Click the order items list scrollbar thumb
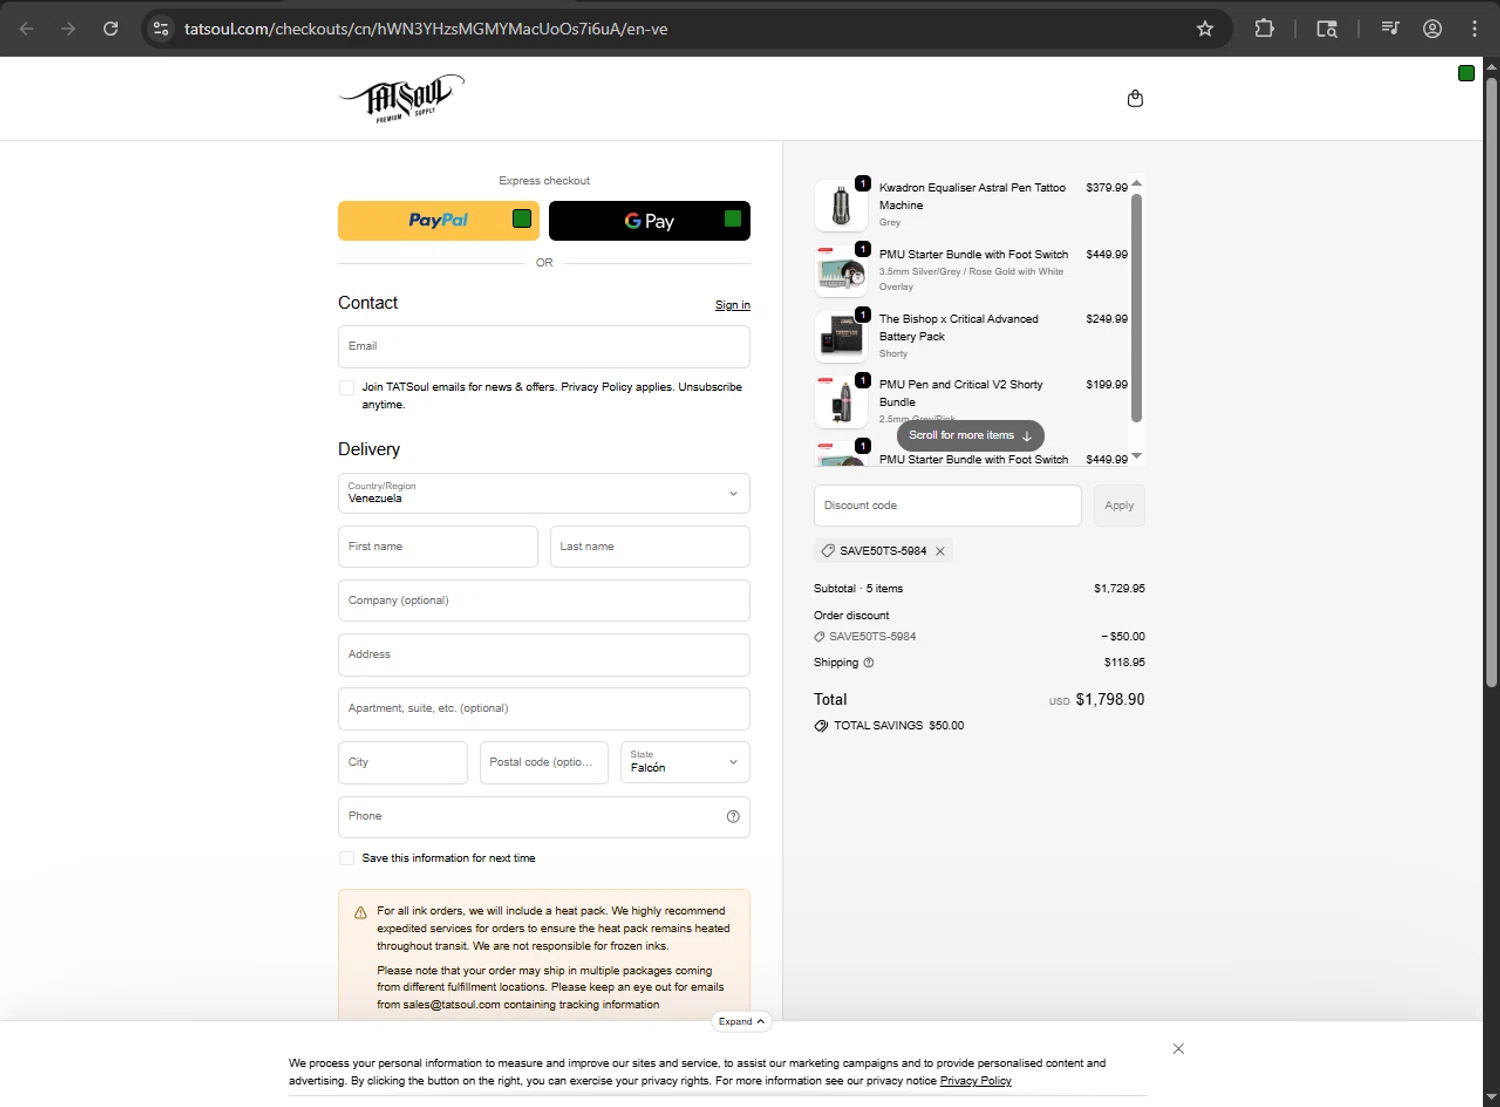1500x1107 pixels. (x=1136, y=308)
